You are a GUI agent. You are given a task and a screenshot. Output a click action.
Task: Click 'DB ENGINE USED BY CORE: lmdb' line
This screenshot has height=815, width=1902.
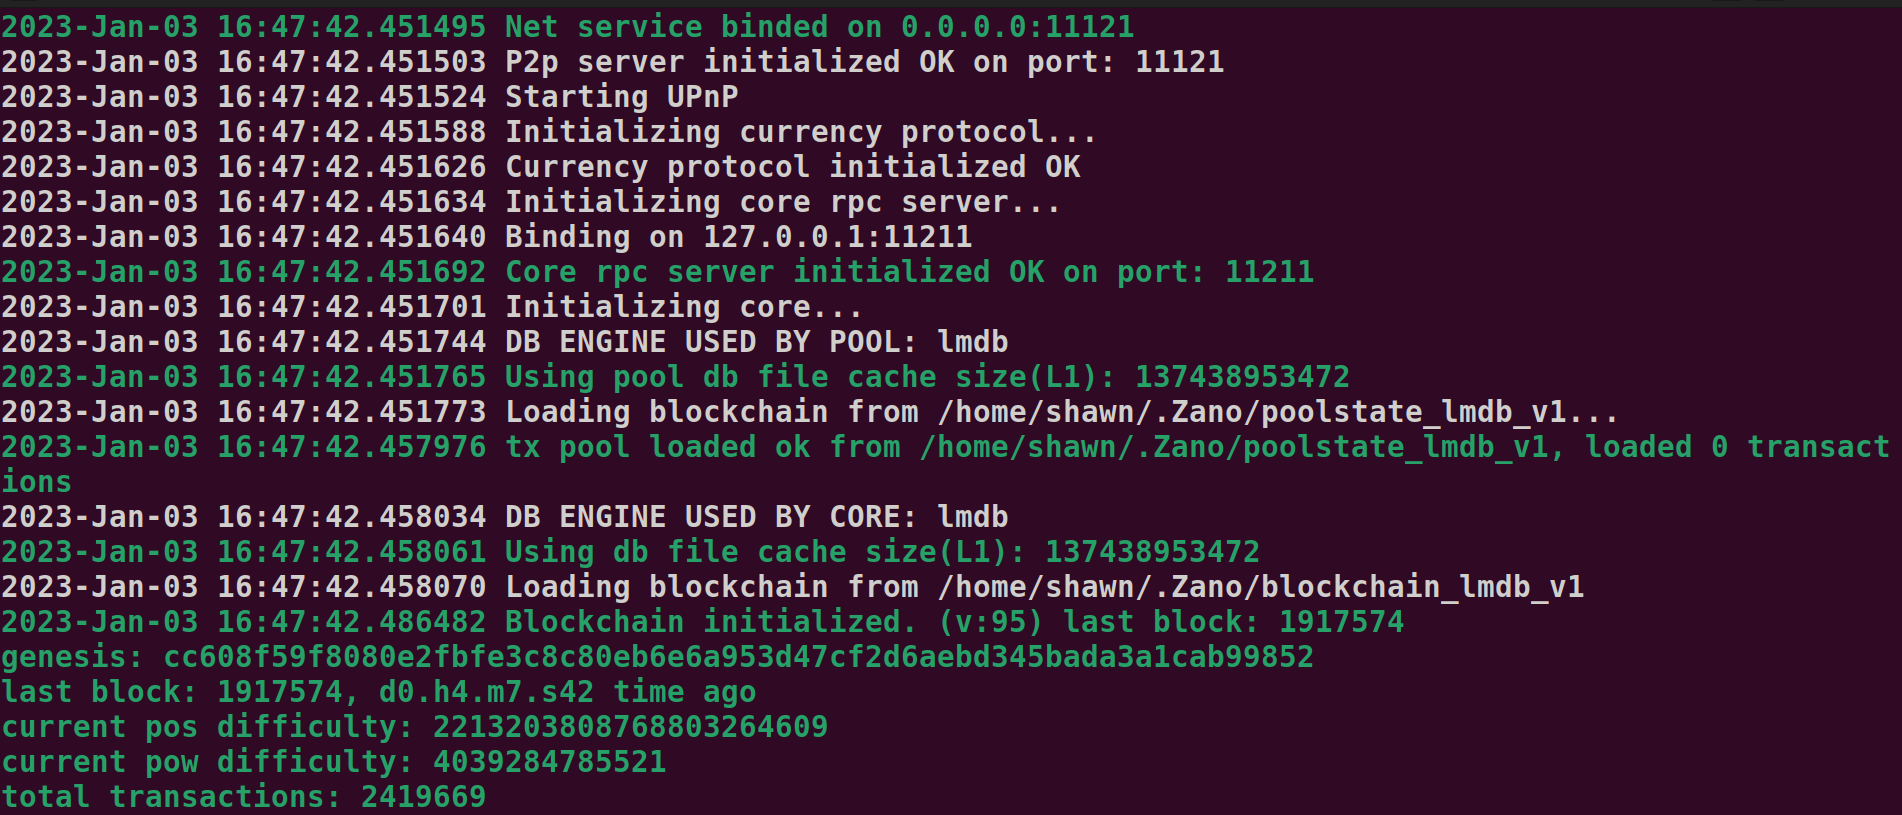pyautogui.click(x=505, y=517)
